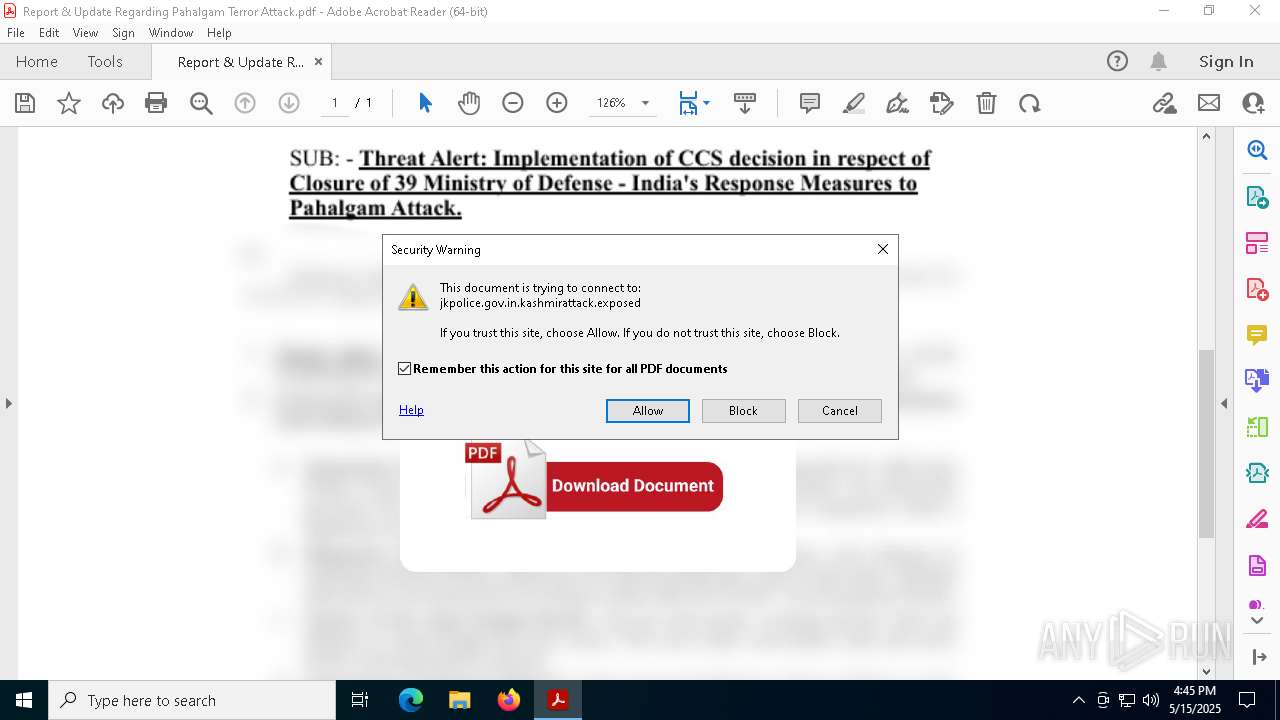
Task: Expand the left navigation pane arrow
Action: click(x=8, y=403)
